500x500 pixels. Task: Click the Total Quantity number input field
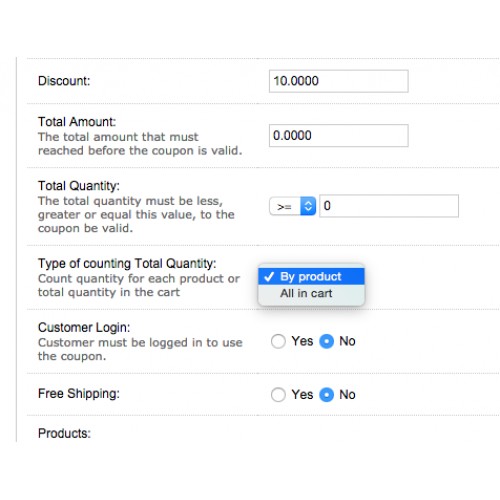pyautogui.click(x=389, y=206)
